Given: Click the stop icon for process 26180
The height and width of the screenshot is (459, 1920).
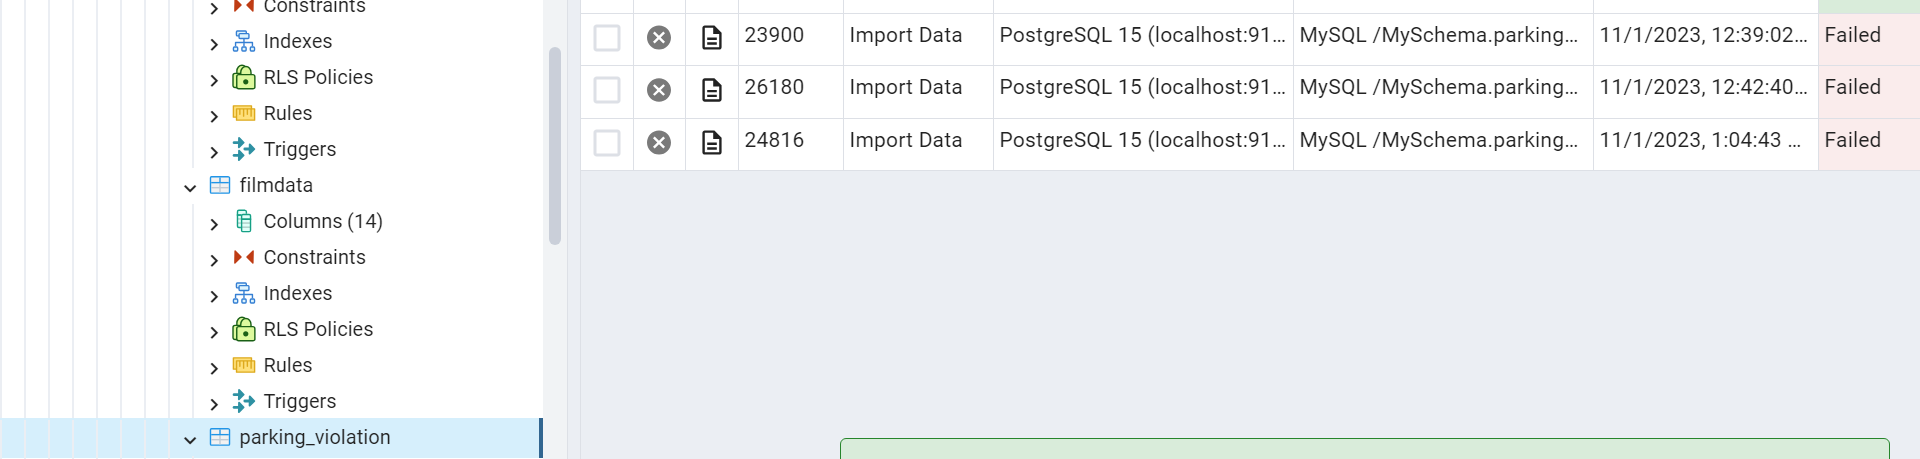Looking at the screenshot, I should (659, 90).
